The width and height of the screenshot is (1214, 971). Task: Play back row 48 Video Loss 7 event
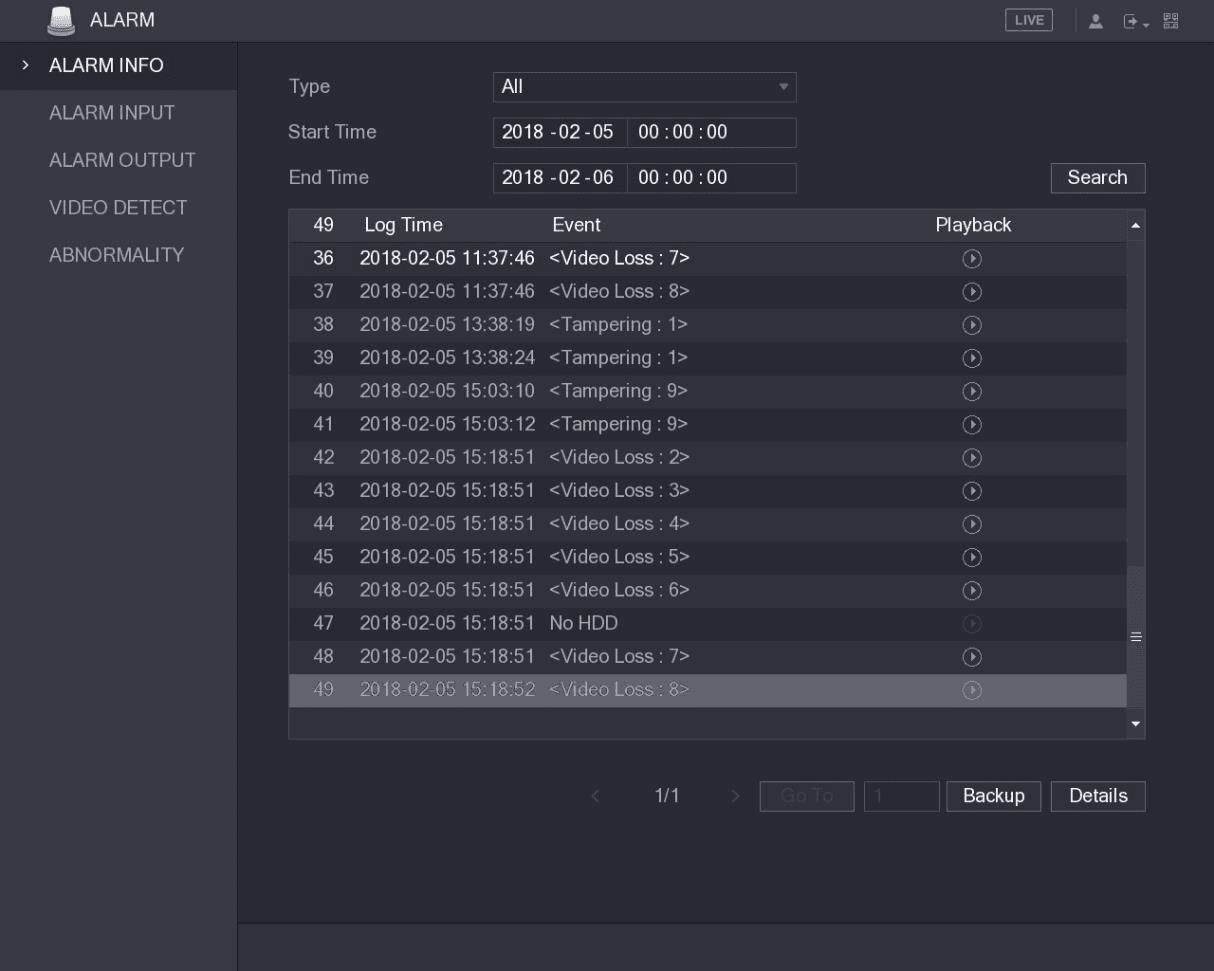[x=970, y=657]
